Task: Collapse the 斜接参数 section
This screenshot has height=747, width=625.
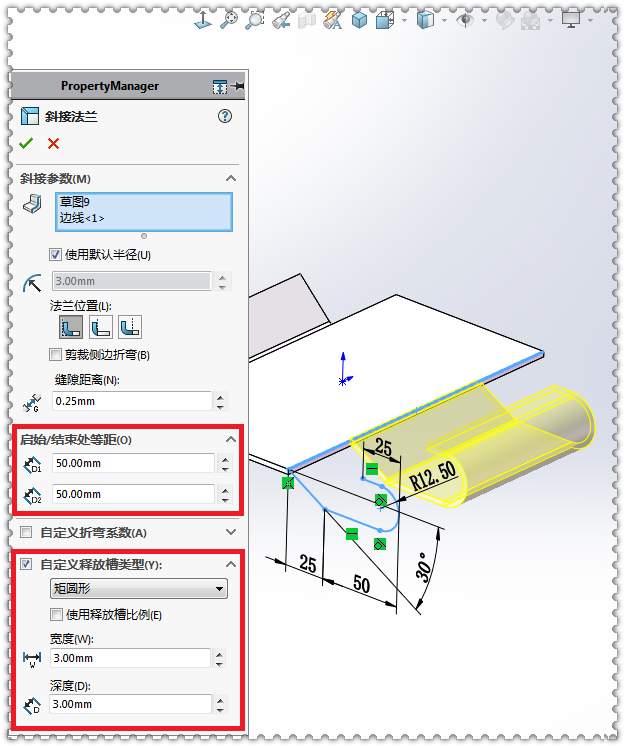Action: point(231,178)
